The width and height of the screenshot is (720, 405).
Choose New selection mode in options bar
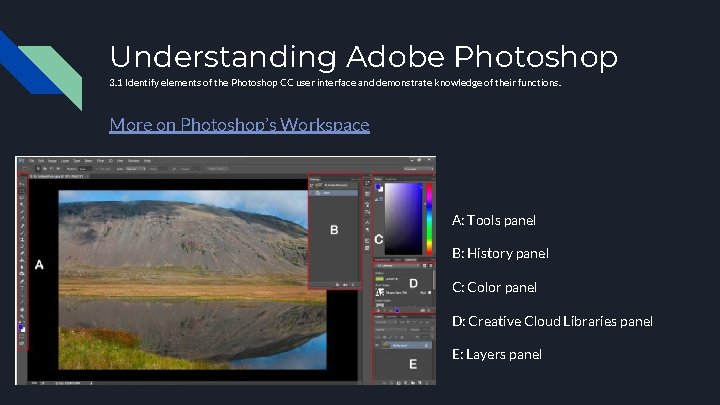(38, 169)
